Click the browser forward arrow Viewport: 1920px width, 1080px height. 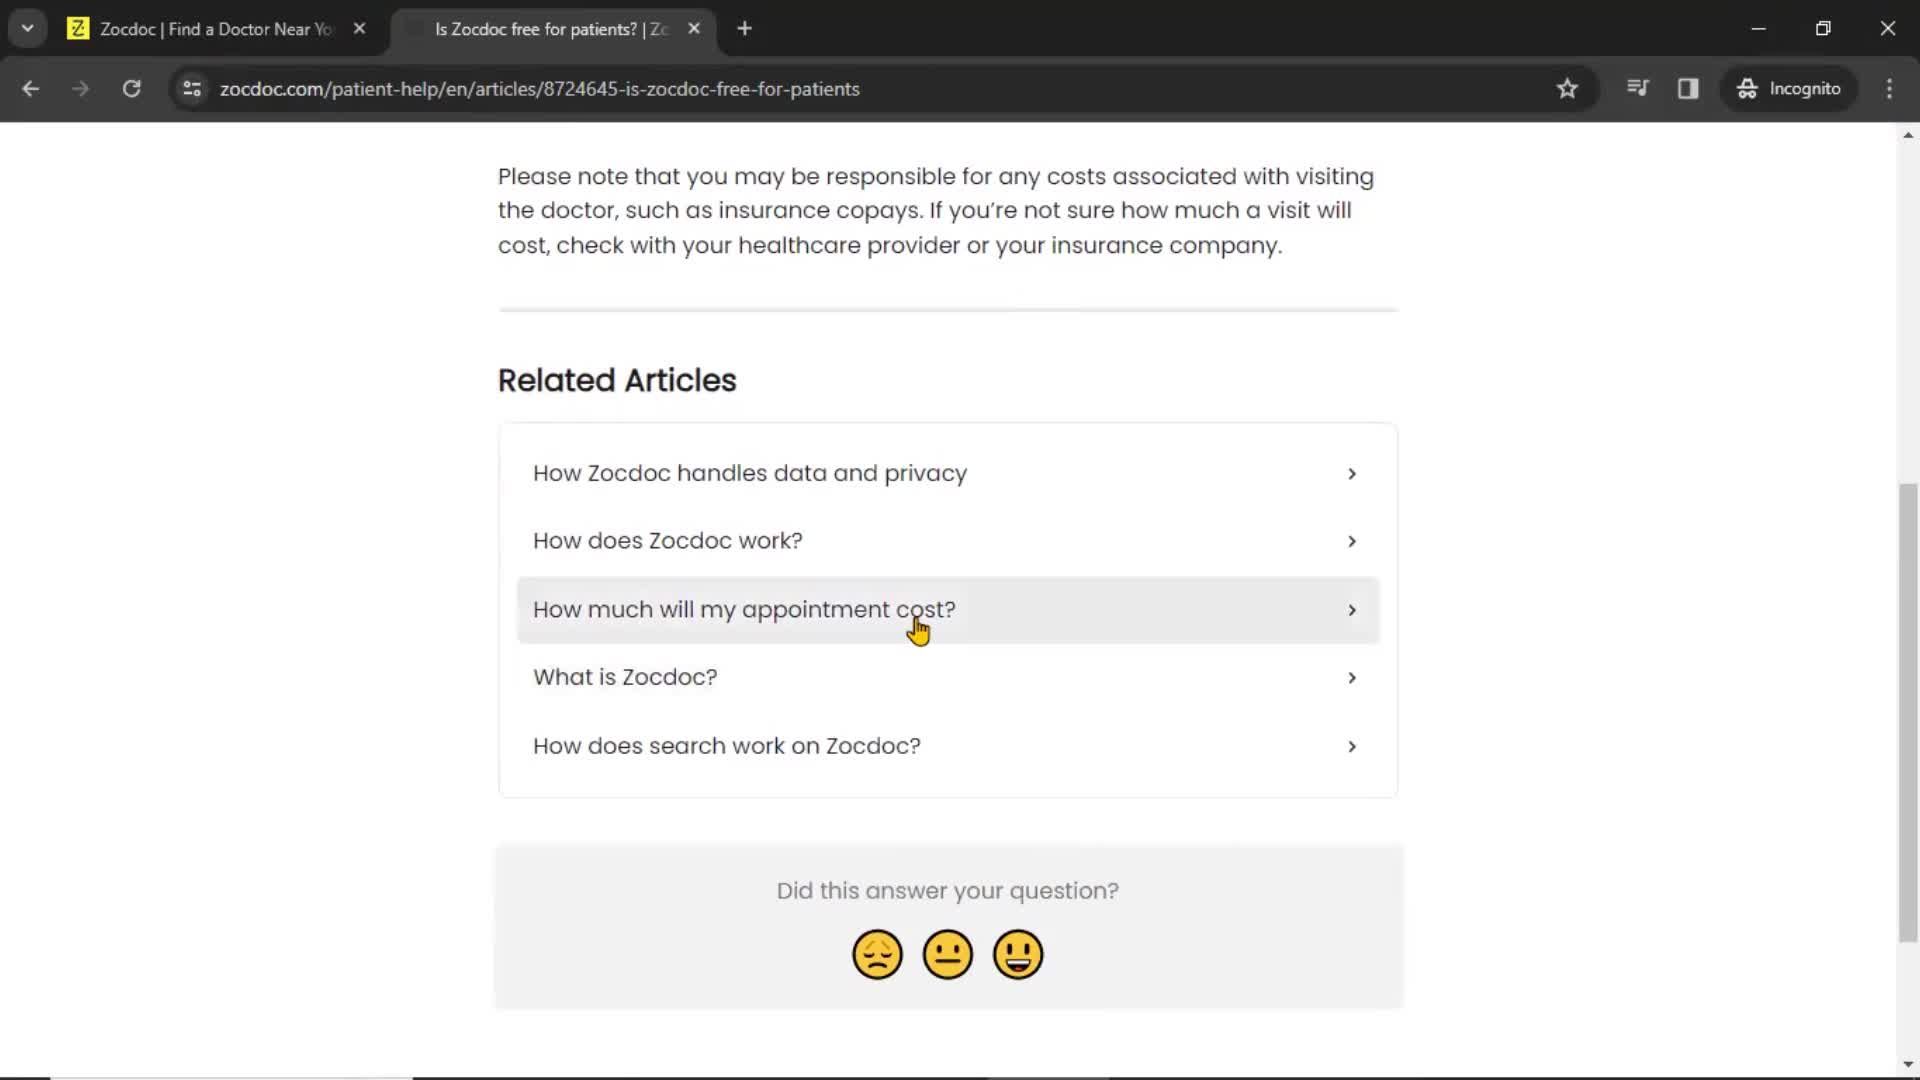click(x=81, y=88)
